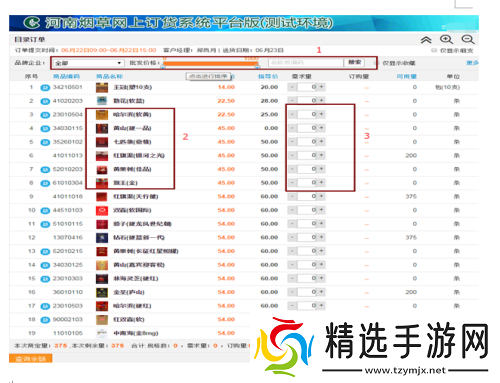Open the 品牌企业 dropdown showing 全部
500x383 pixels.
[88, 63]
